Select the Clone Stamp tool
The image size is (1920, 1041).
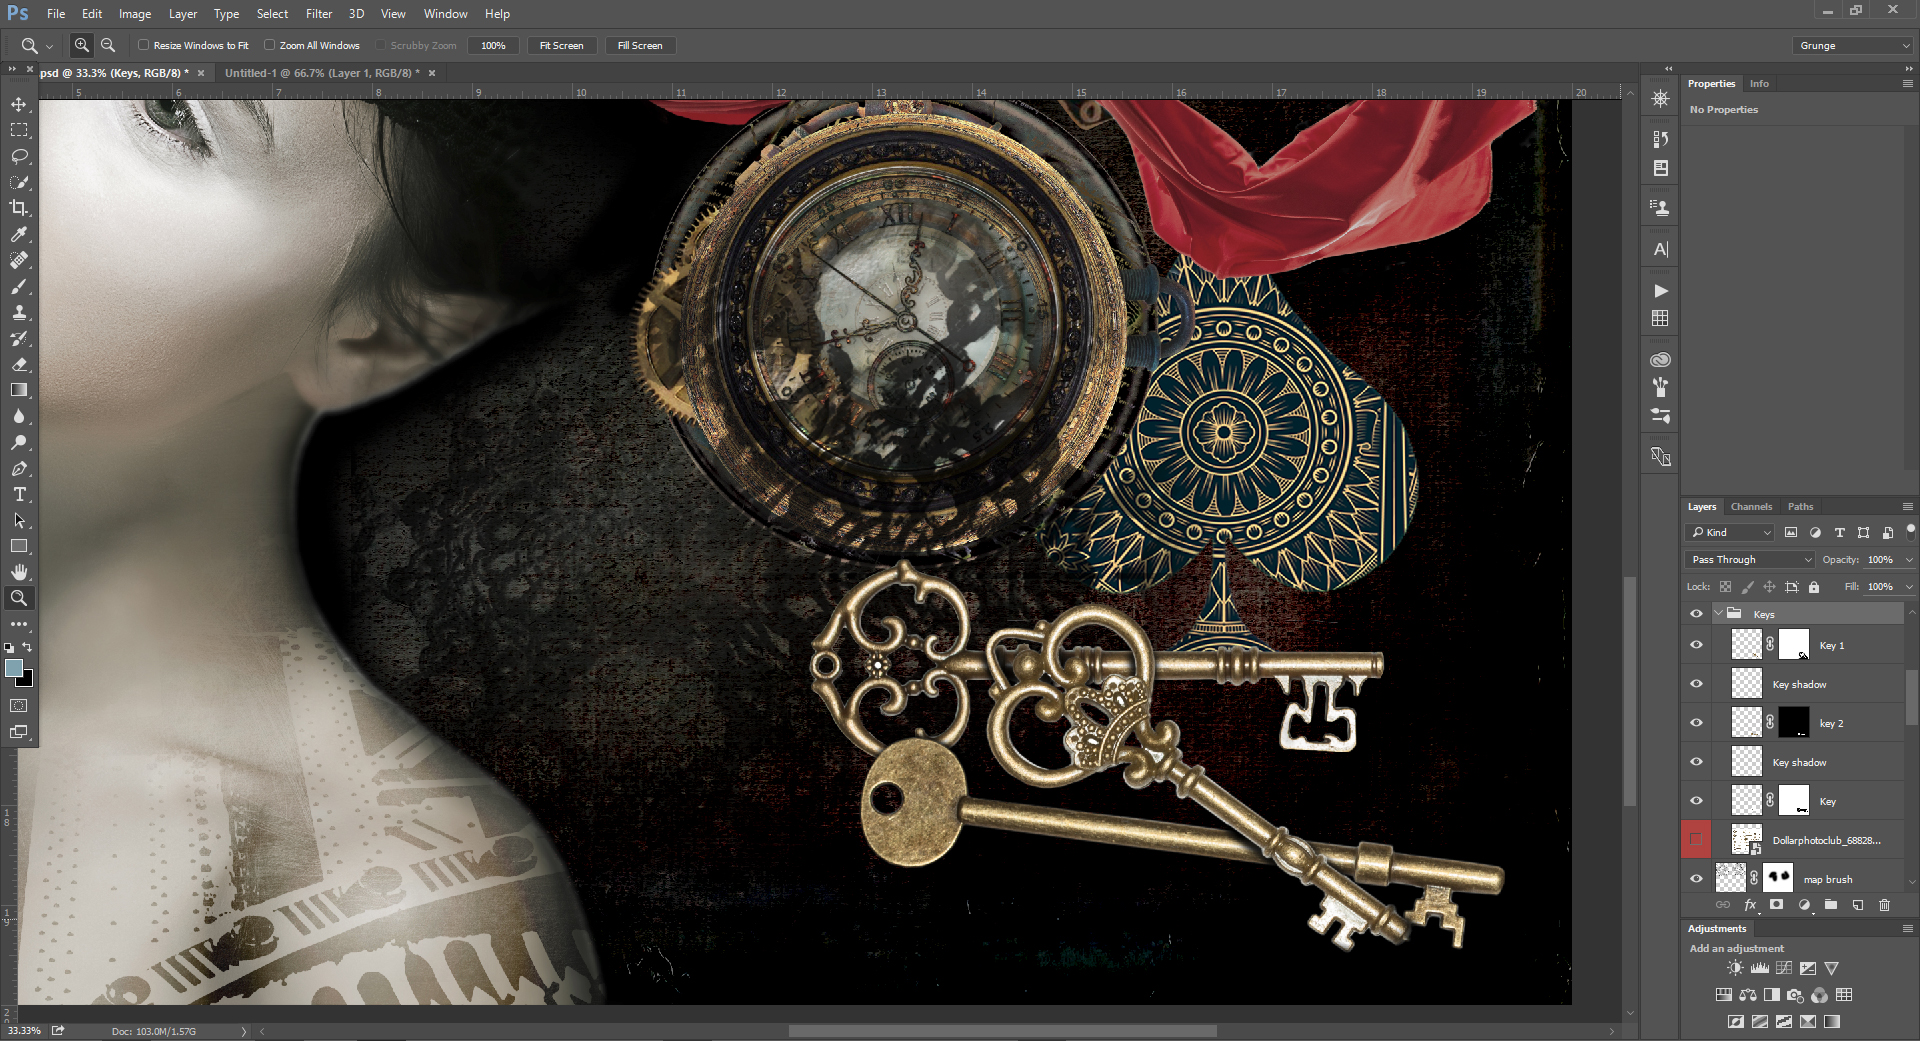20,313
